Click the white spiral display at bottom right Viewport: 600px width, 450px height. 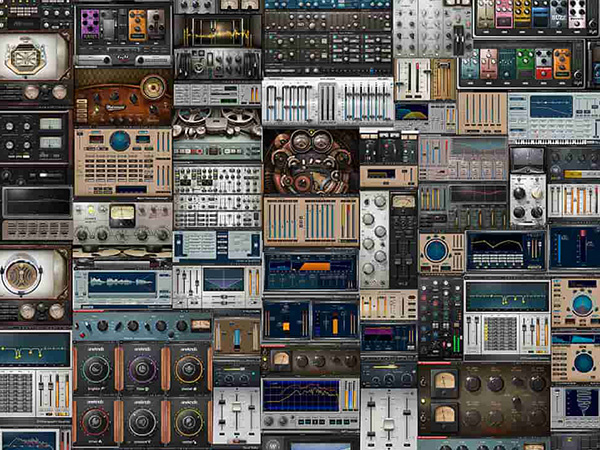point(581,403)
